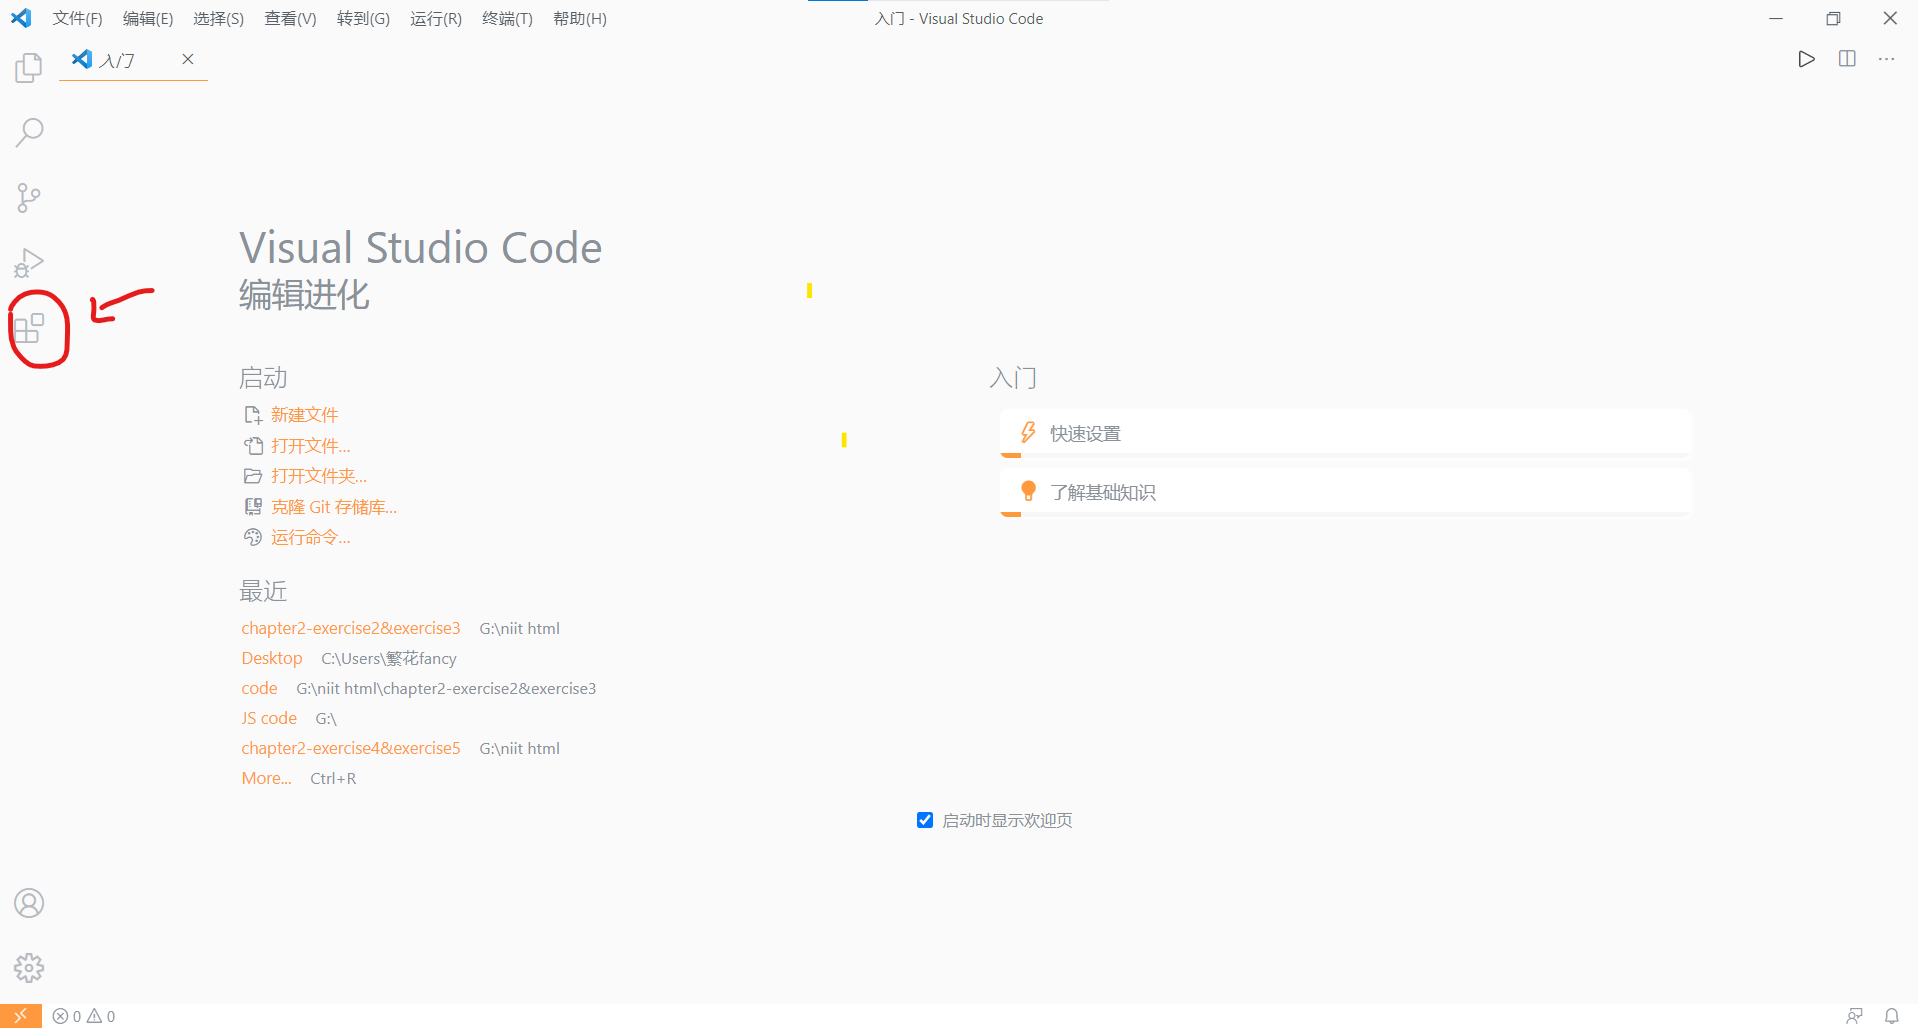Open the Search view in activity bar

click(x=29, y=132)
